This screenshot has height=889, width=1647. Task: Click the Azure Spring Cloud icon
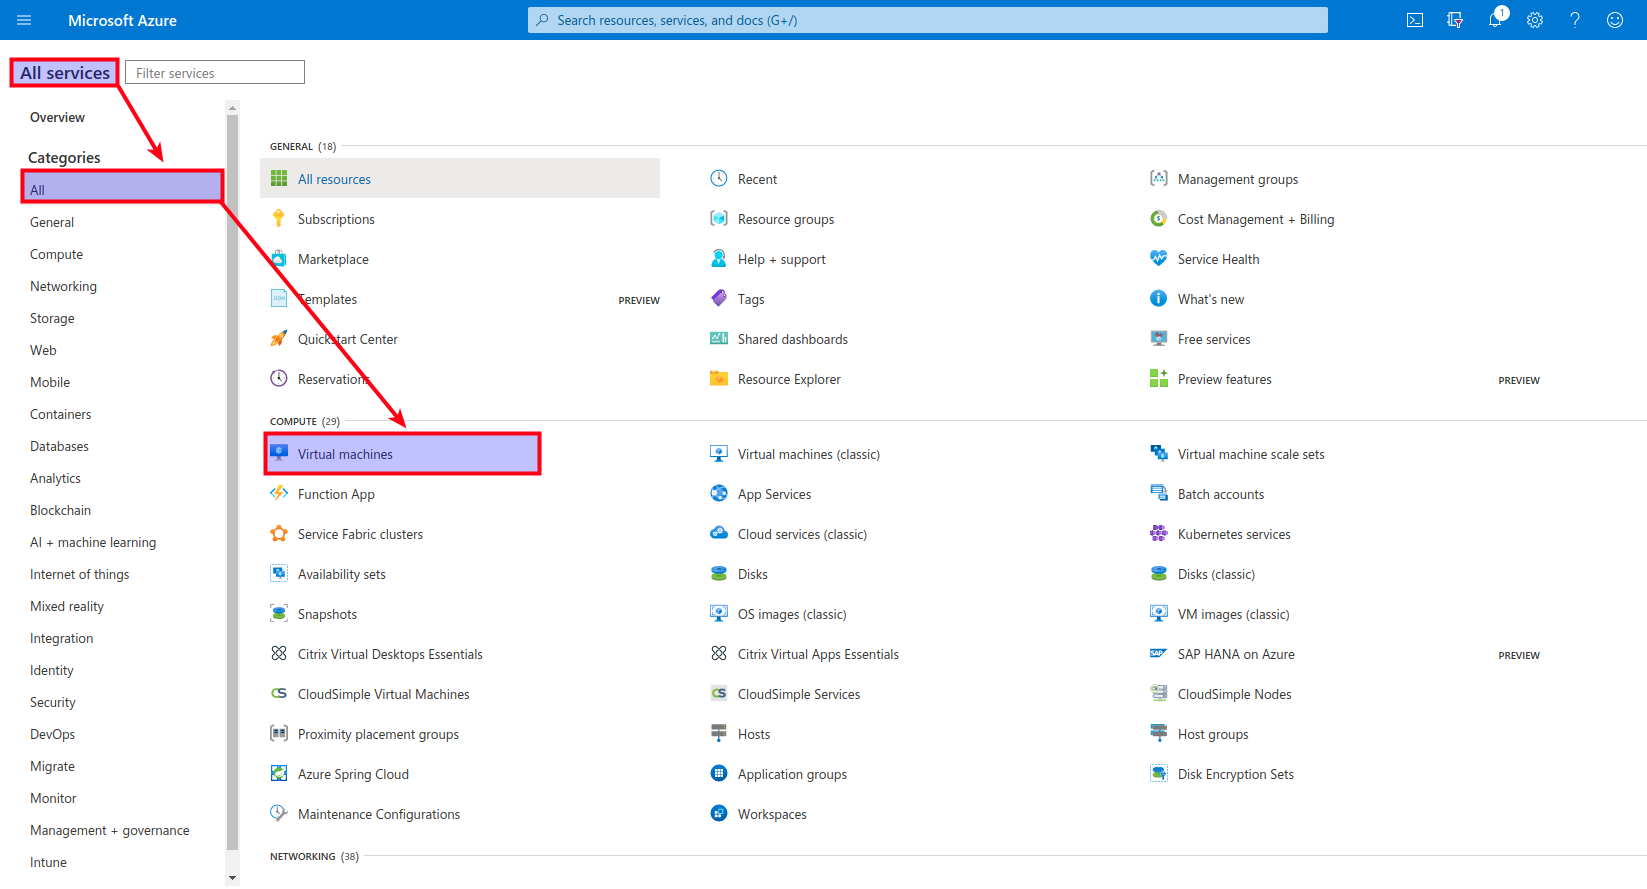[x=279, y=773]
